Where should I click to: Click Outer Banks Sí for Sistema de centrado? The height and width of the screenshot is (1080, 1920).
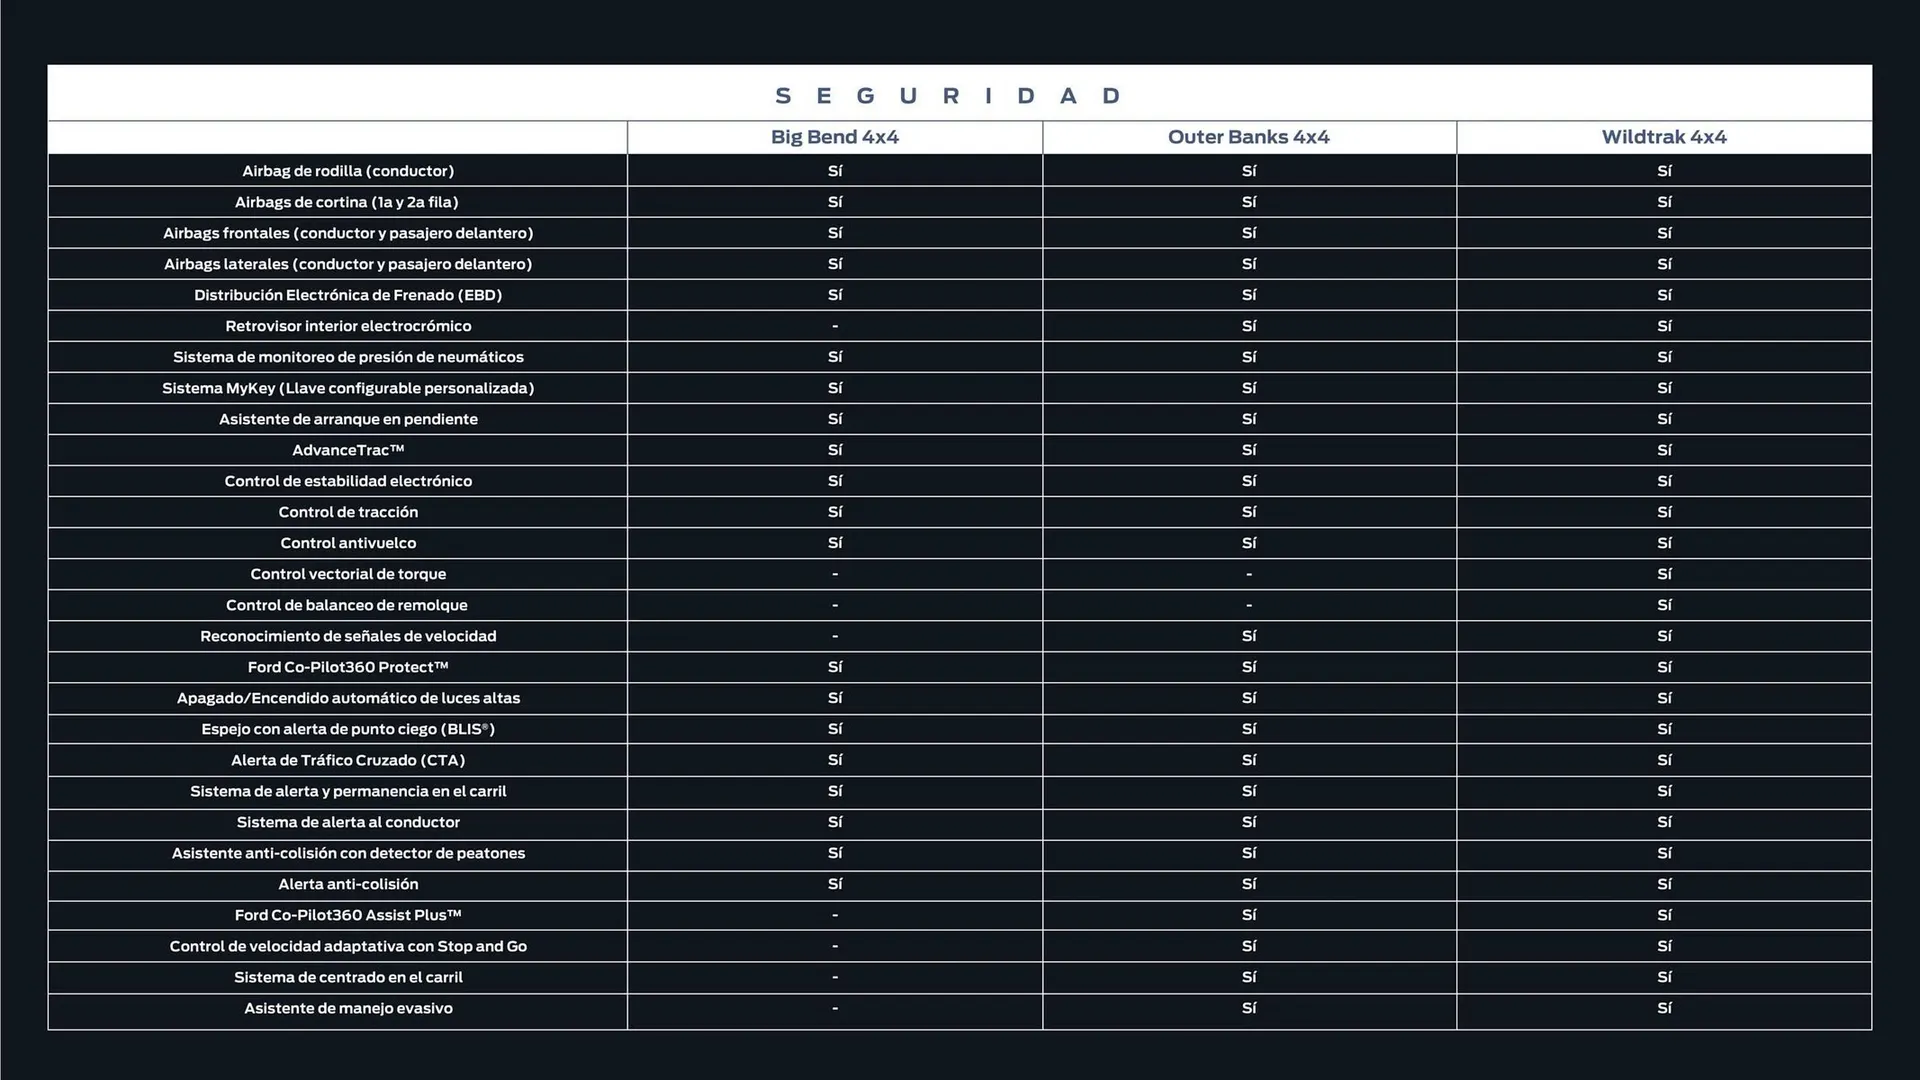[x=1249, y=977]
